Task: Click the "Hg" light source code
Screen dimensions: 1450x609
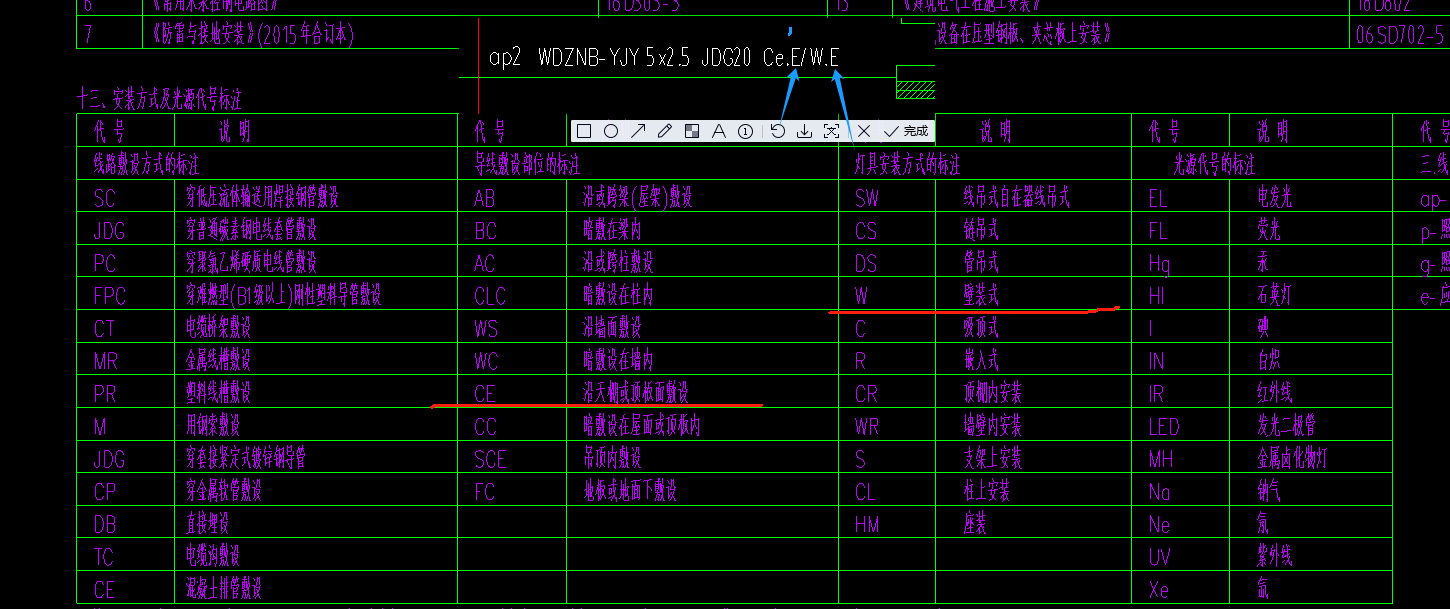Action: click(x=1159, y=263)
